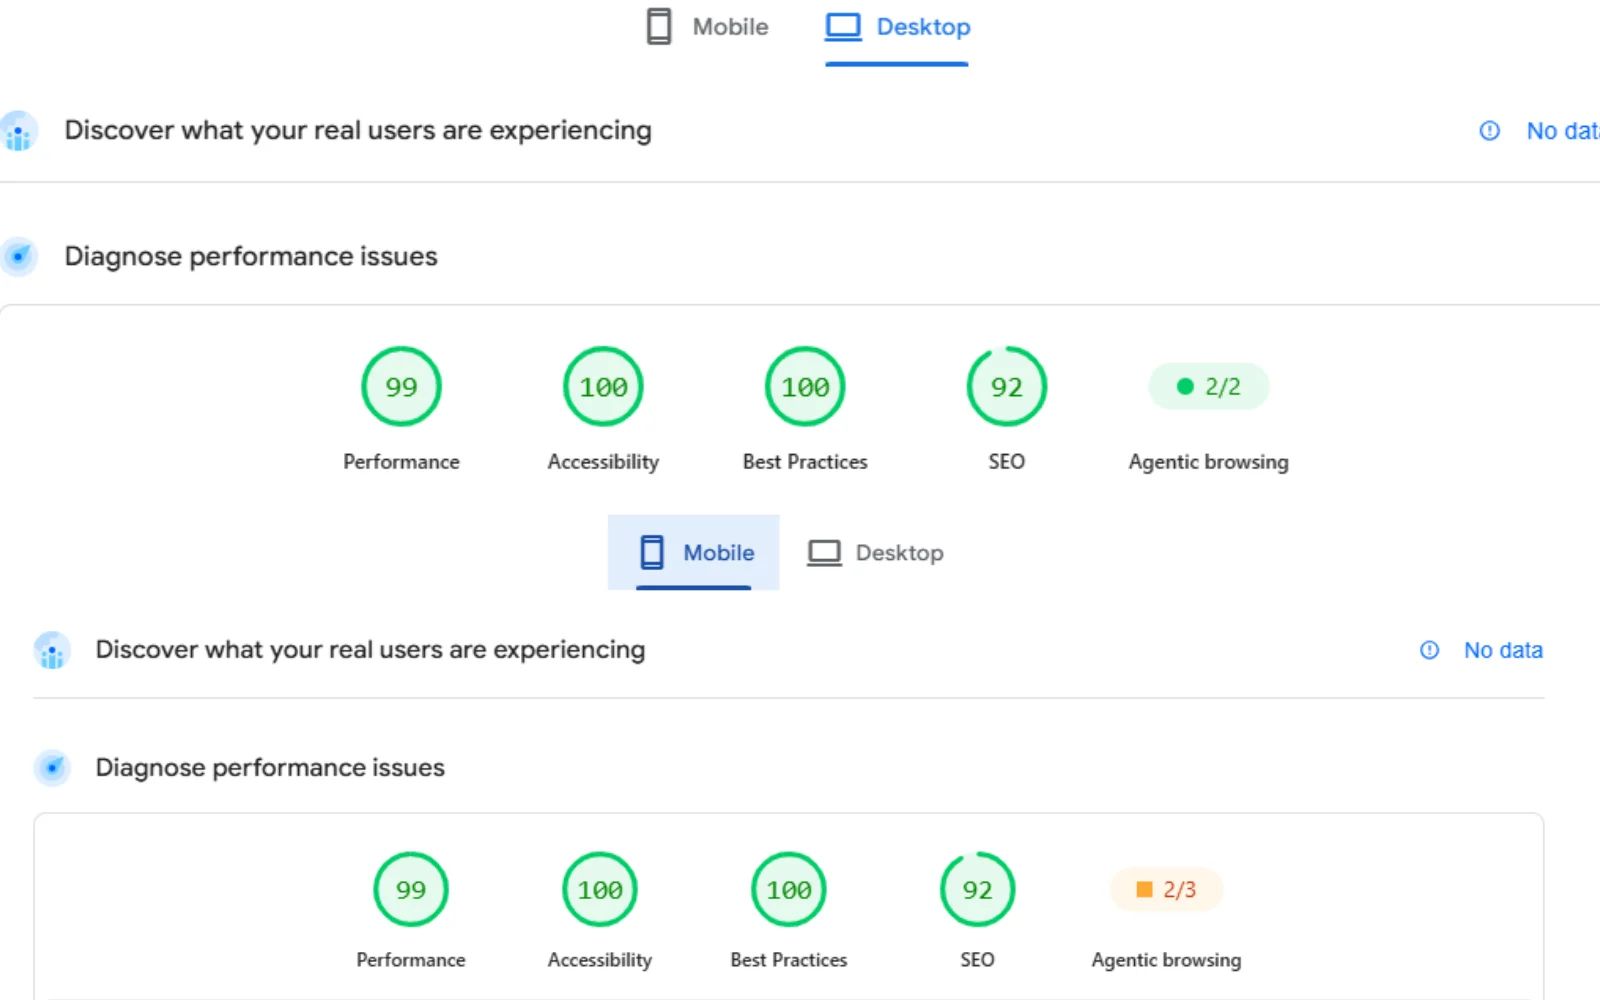The height and width of the screenshot is (1000, 1600).
Task: Click the Agentic browsing label in the top report
Action: pos(1209,462)
